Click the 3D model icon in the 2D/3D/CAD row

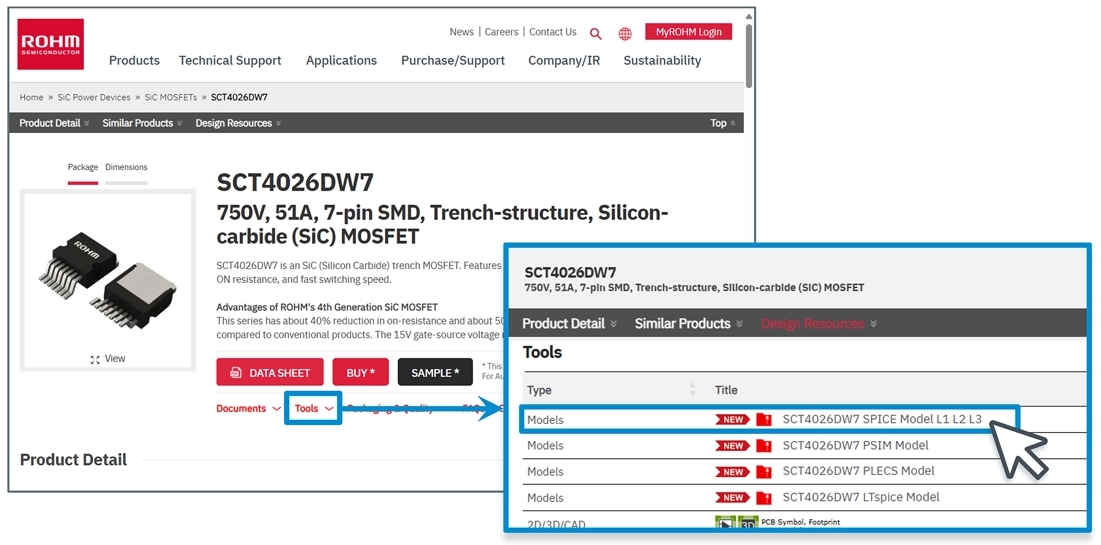point(748,523)
